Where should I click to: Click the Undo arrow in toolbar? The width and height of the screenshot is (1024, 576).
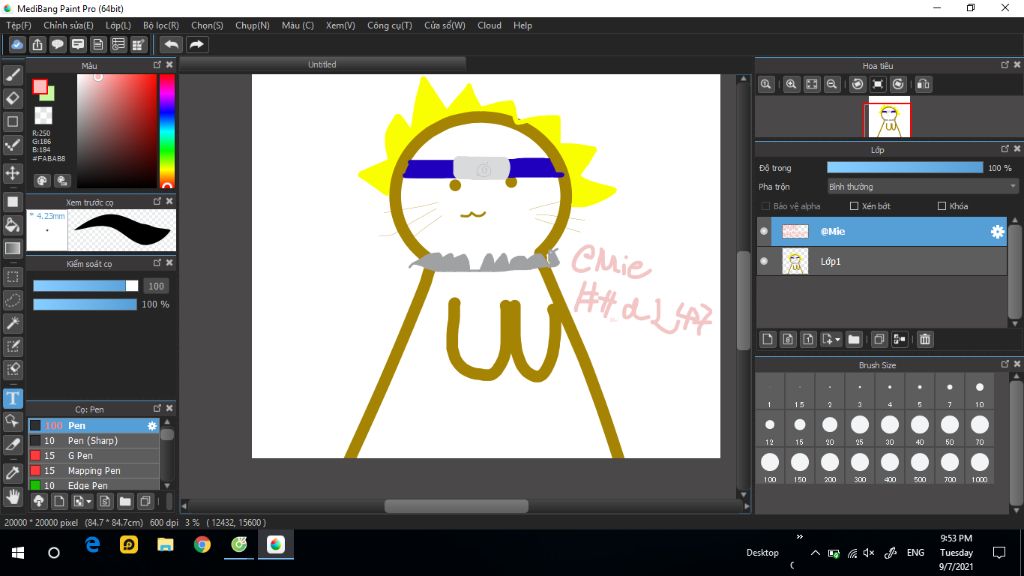pyautogui.click(x=171, y=44)
